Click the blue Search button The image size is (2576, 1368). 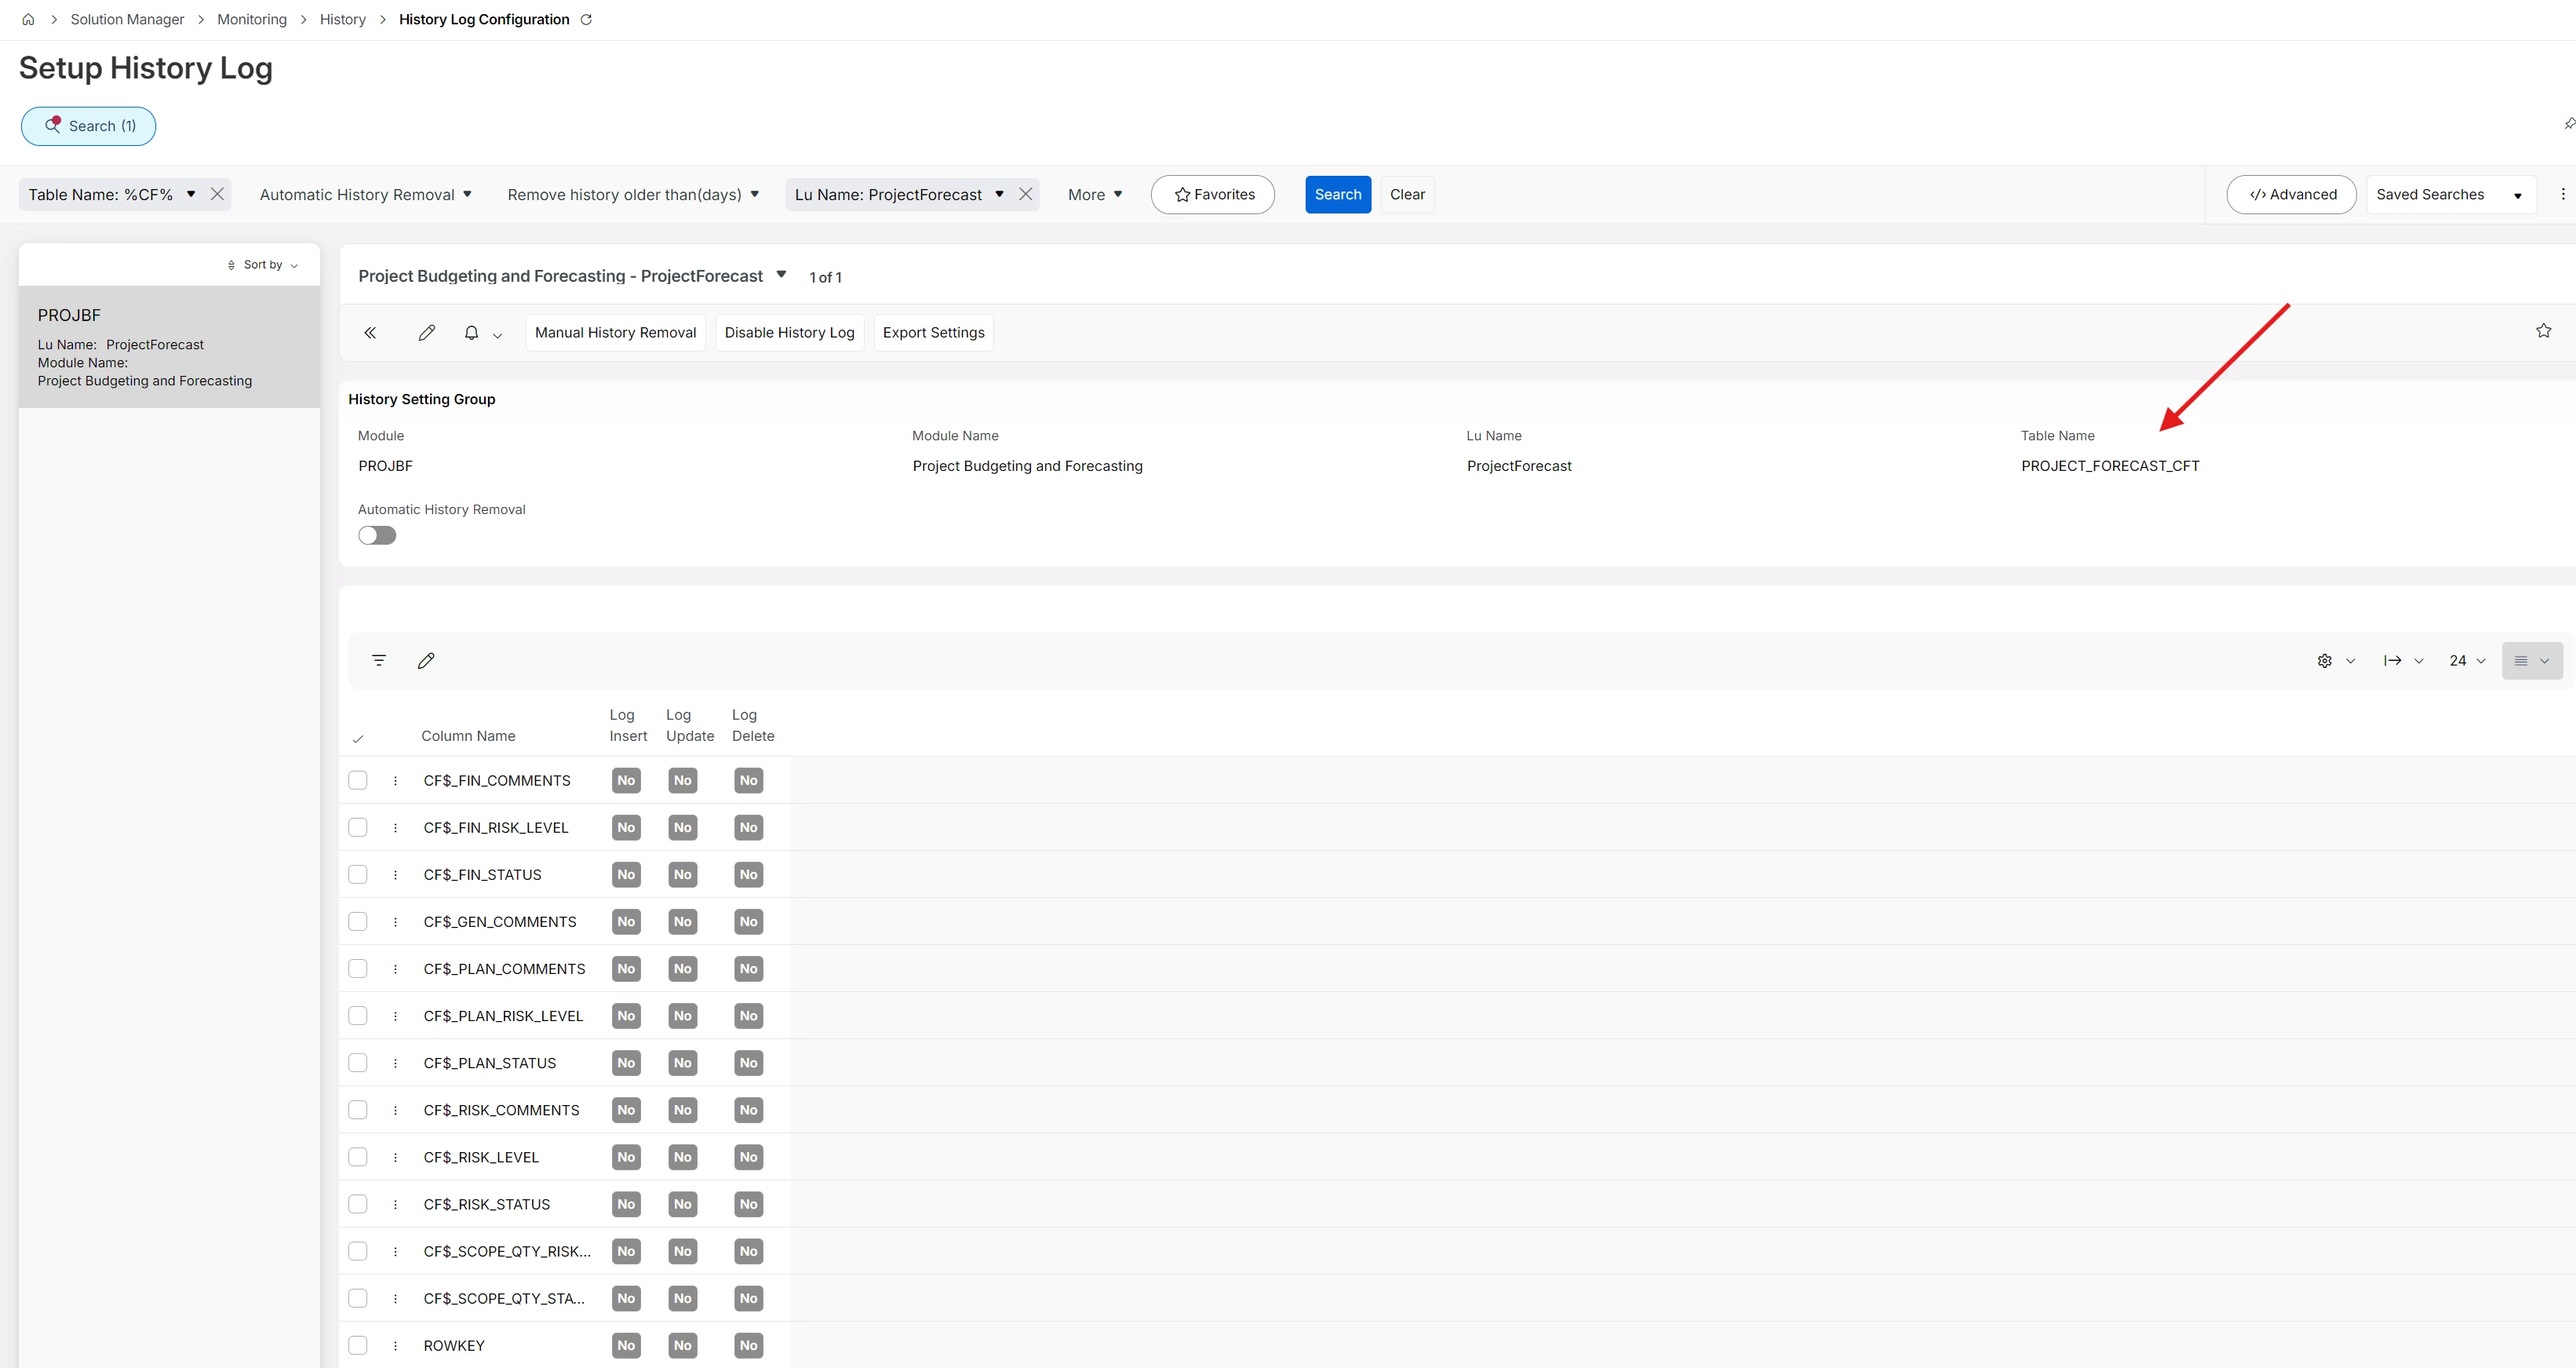1337,195
